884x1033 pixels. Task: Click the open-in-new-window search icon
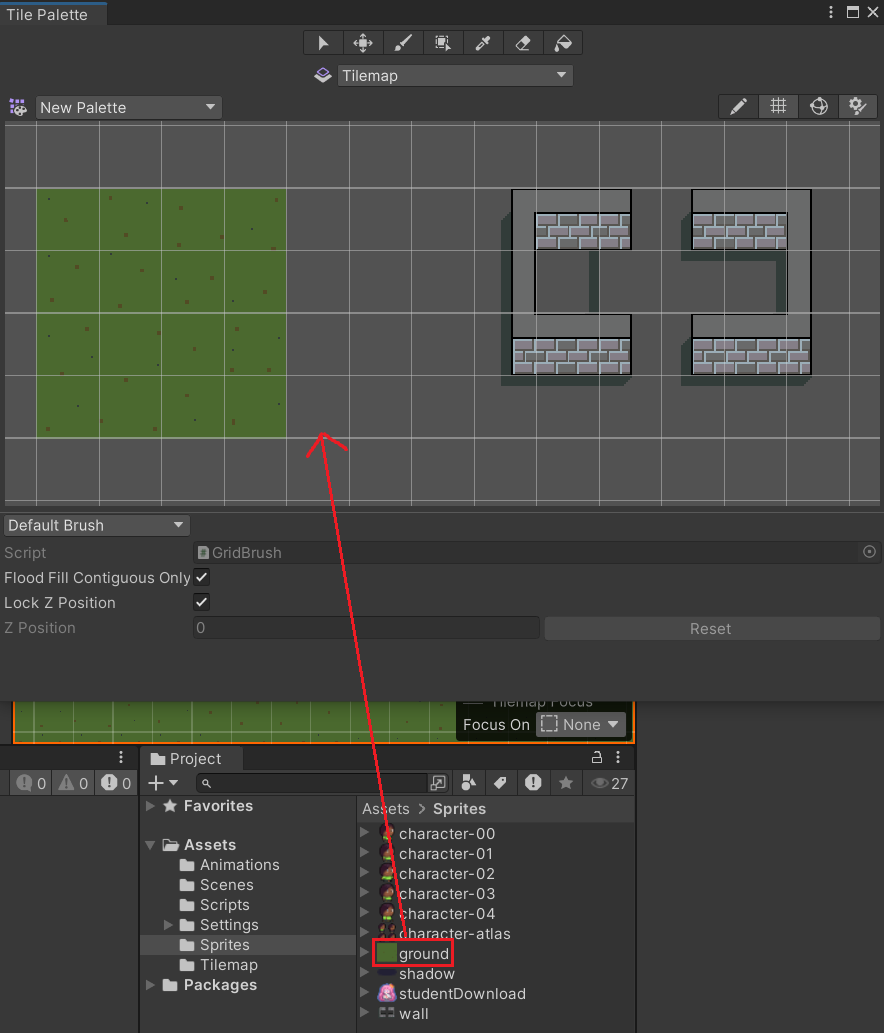click(x=438, y=783)
